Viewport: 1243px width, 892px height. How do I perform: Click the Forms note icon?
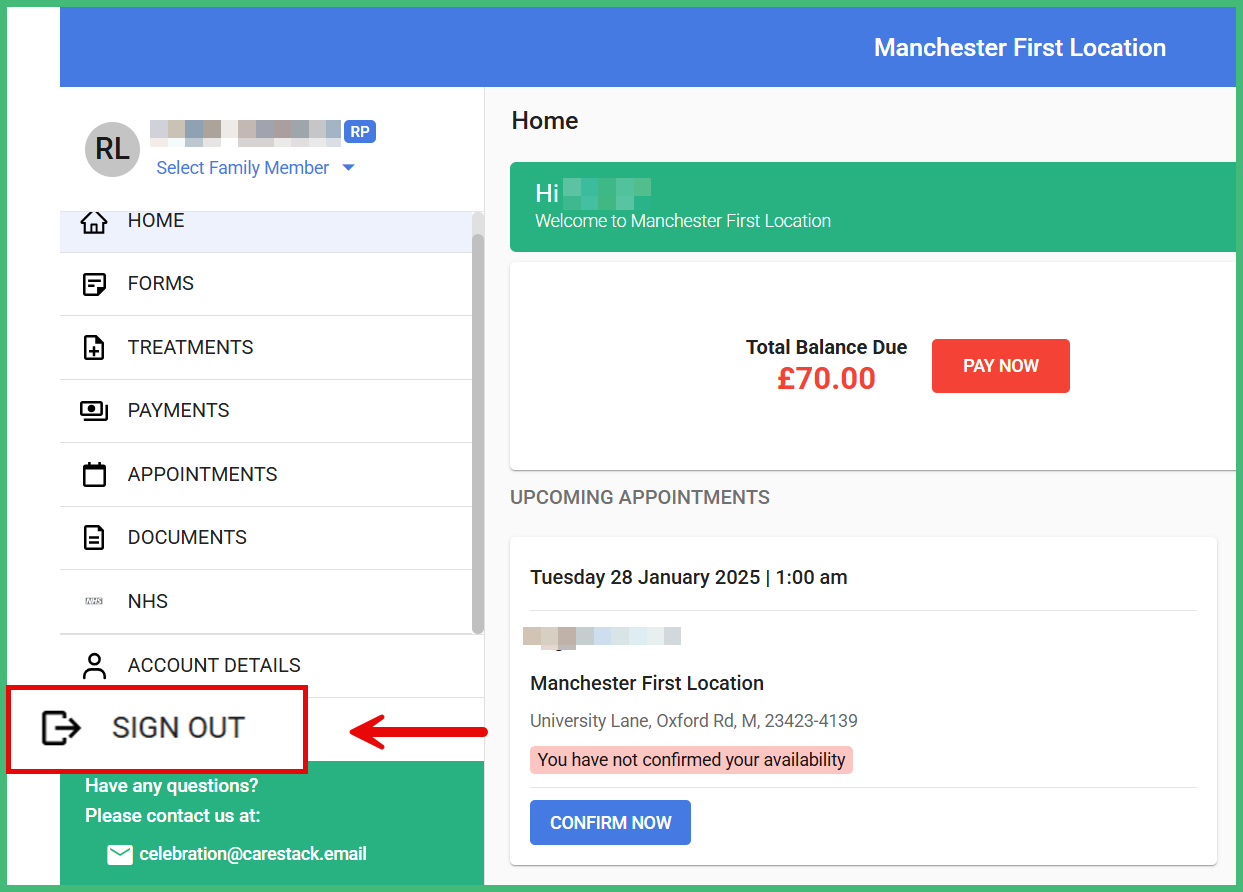(x=94, y=284)
